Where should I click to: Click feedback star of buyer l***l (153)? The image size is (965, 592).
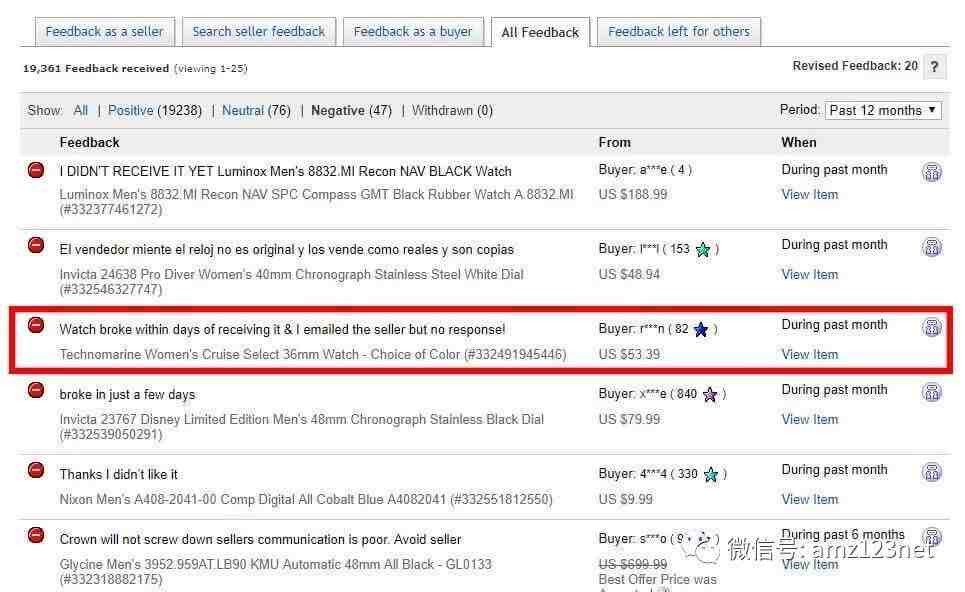point(703,249)
